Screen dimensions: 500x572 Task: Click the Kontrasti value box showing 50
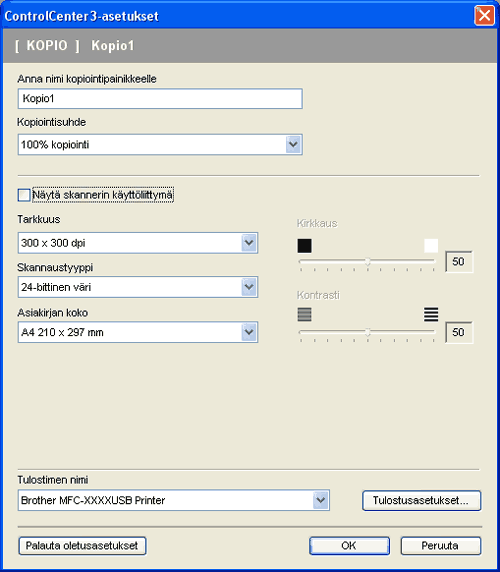[459, 332]
